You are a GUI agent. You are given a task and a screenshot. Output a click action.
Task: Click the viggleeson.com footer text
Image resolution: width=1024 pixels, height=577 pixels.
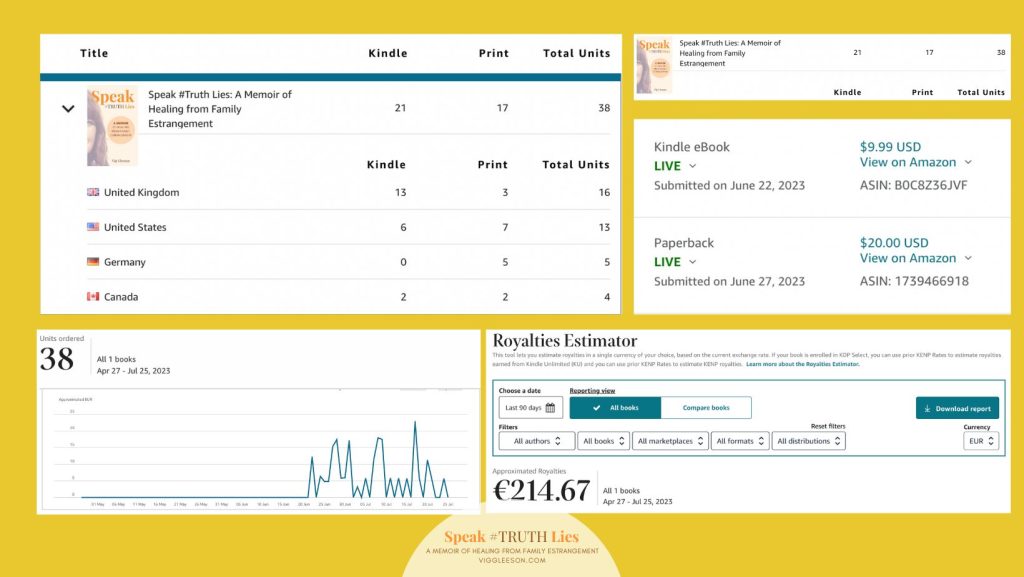point(512,560)
